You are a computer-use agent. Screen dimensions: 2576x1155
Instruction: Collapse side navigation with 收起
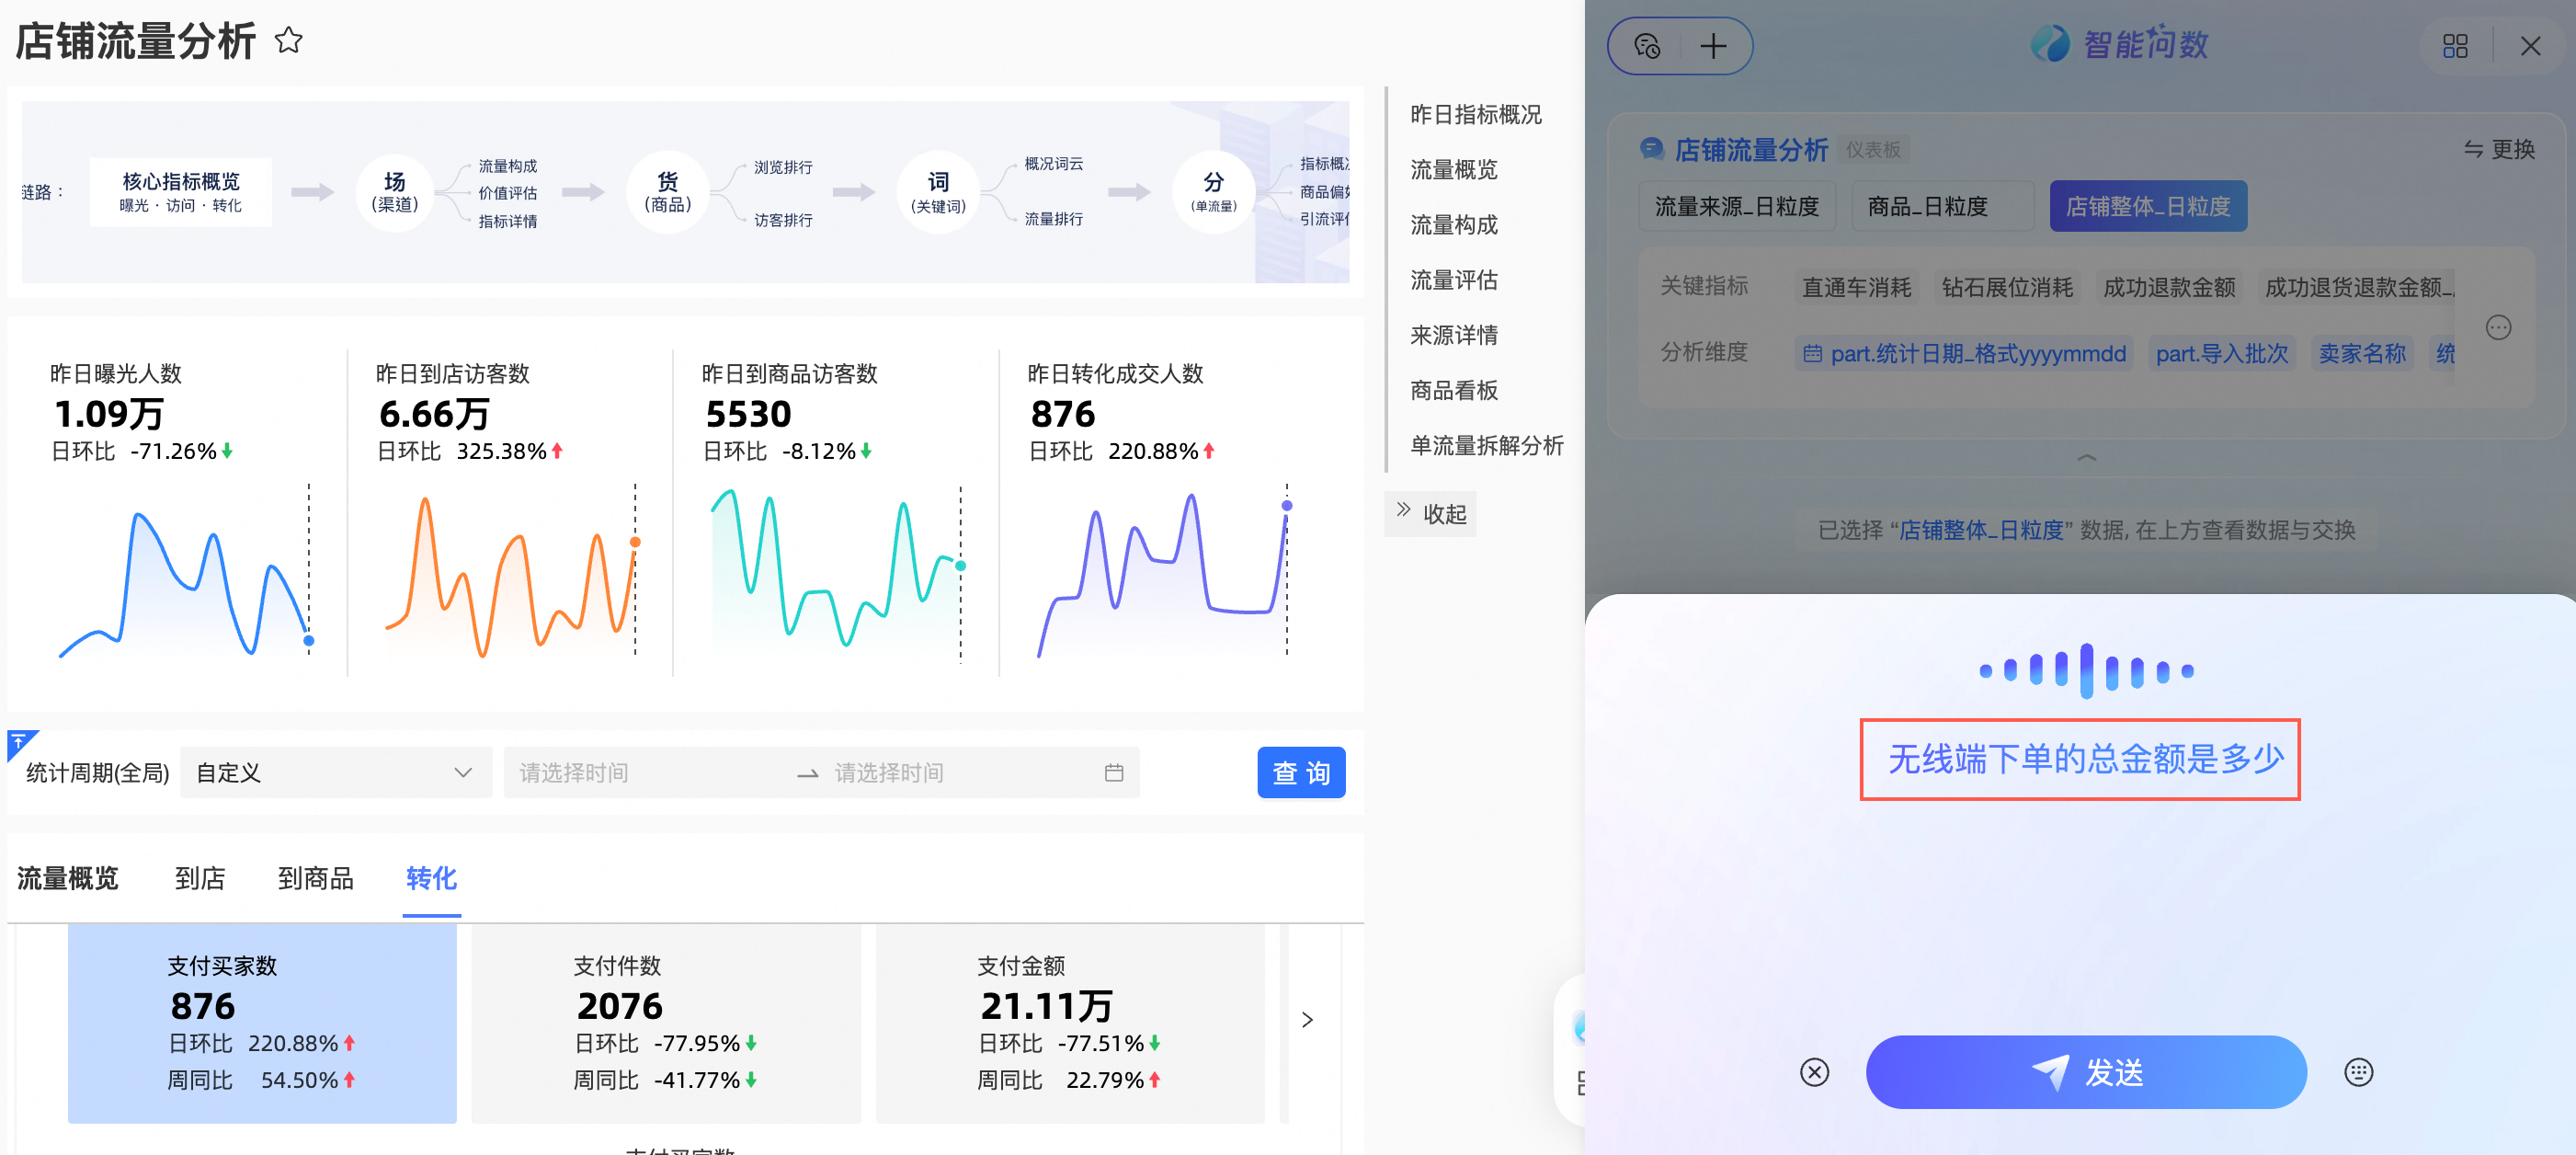coord(1431,513)
